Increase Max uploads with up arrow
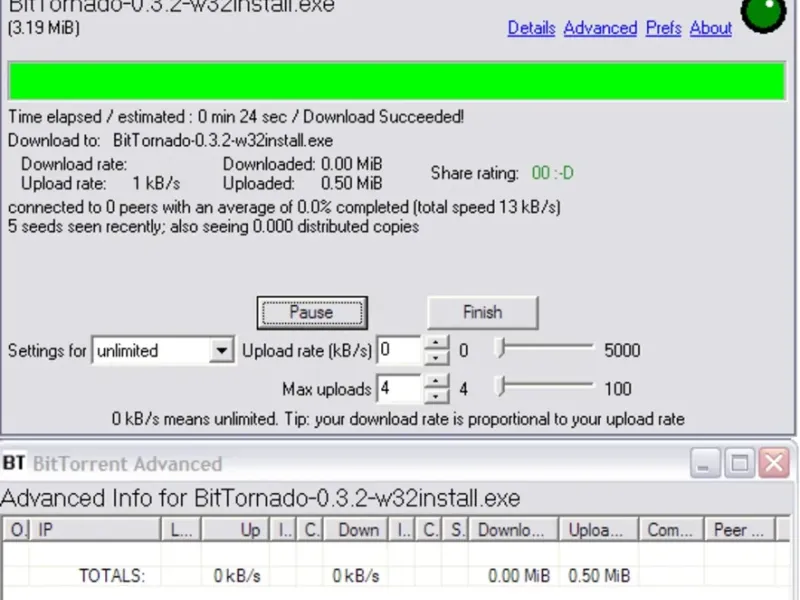 [436, 382]
